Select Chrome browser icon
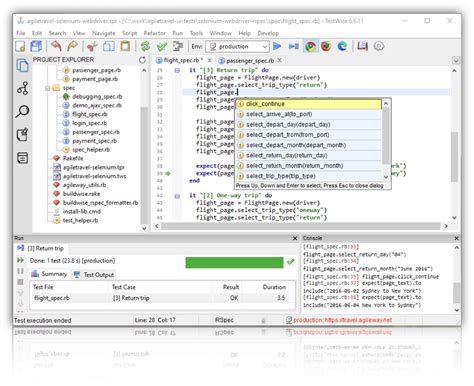Image resolution: width=474 pixels, height=386 pixels. (311, 46)
